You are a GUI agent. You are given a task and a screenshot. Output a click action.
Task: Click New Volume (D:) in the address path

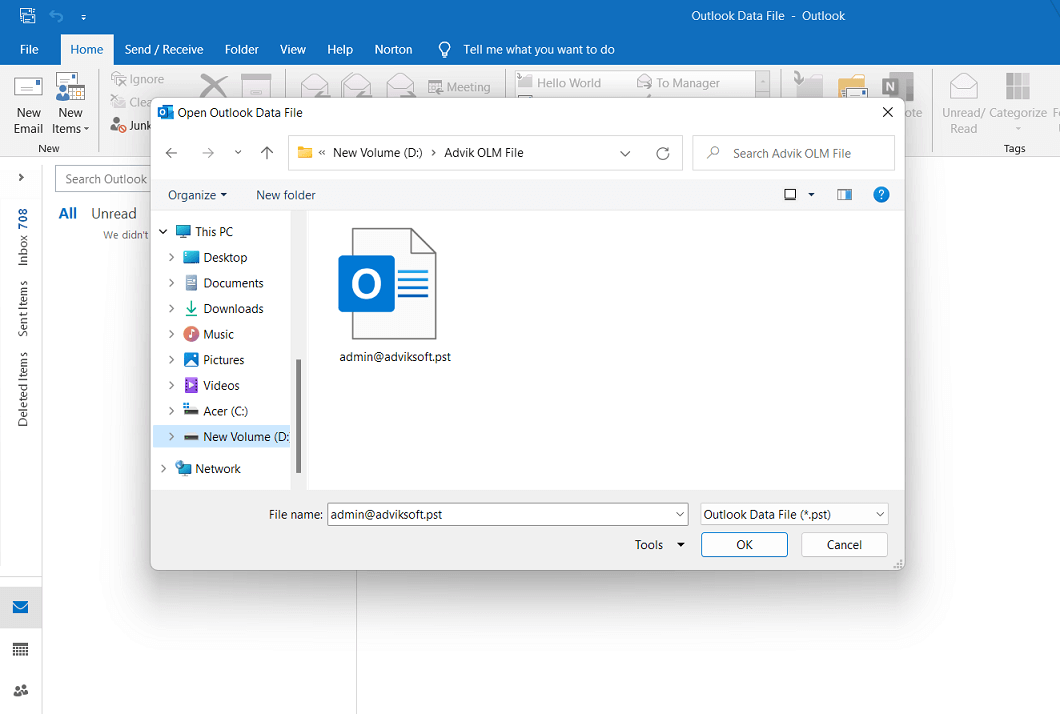coord(377,153)
